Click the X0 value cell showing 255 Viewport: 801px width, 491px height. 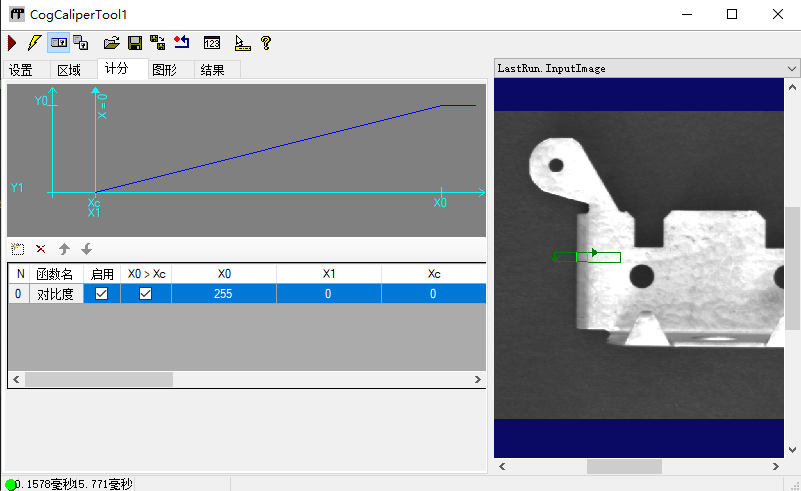[x=224, y=294]
